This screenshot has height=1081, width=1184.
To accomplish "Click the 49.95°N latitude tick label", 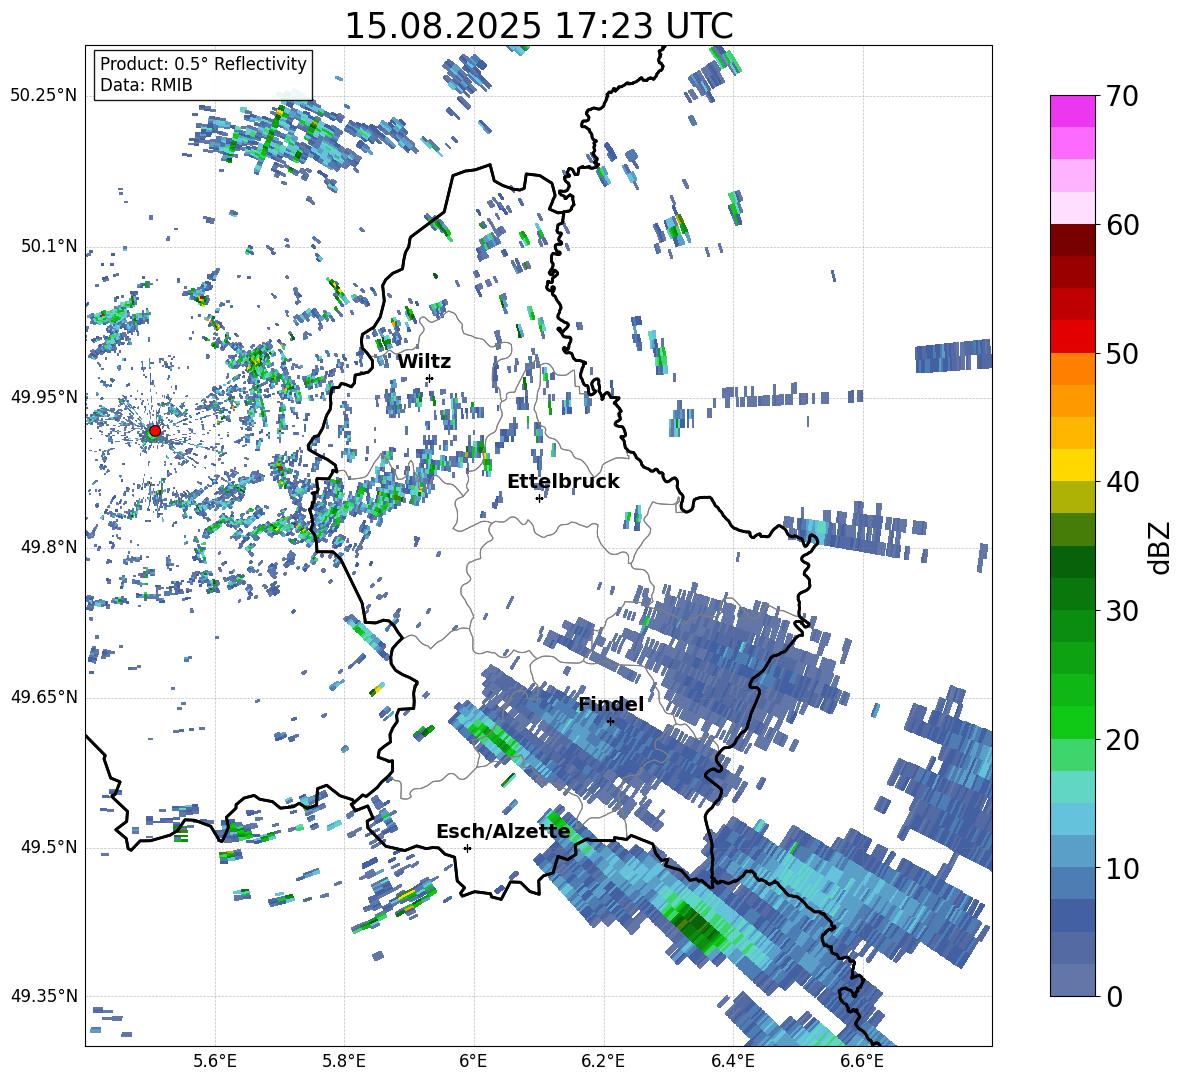I will pos(44,397).
